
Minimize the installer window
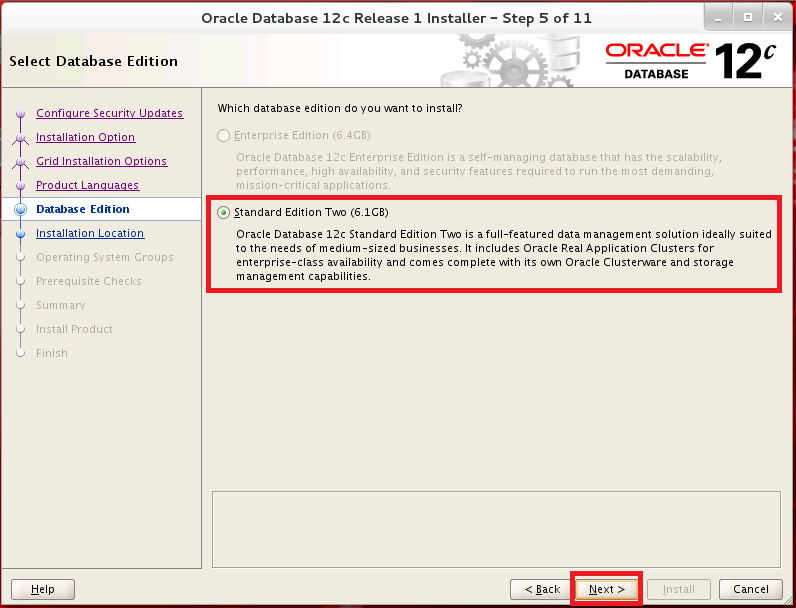coord(718,18)
